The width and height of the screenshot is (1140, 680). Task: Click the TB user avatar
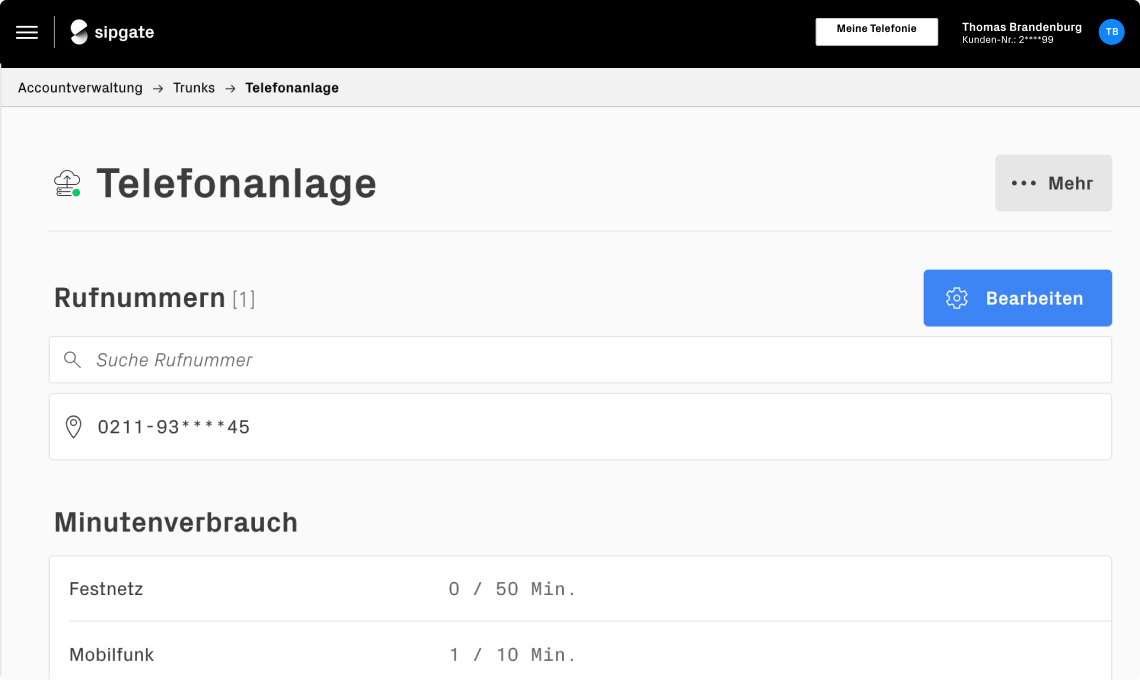(1111, 32)
